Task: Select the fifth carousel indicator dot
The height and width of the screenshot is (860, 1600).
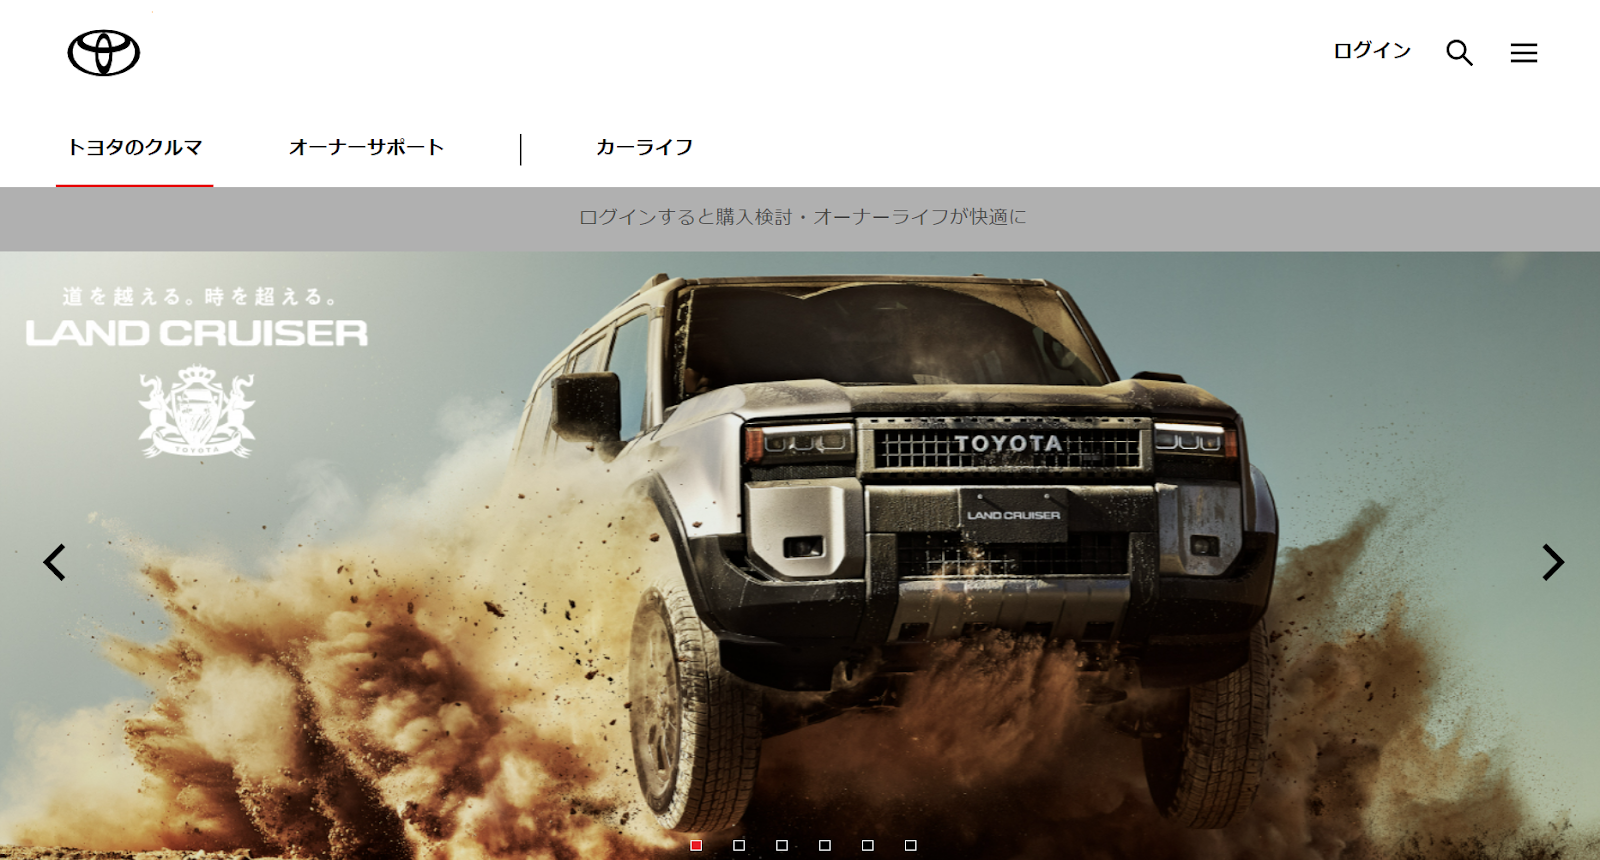Action: click(x=868, y=845)
